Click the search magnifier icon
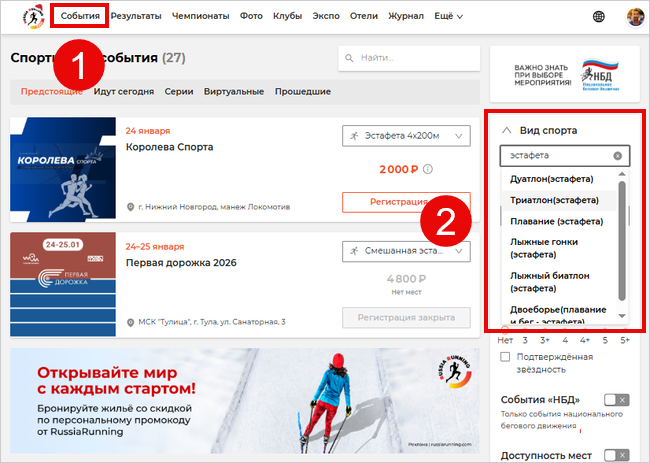This screenshot has height=463, width=650. click(x=352, y=59)
